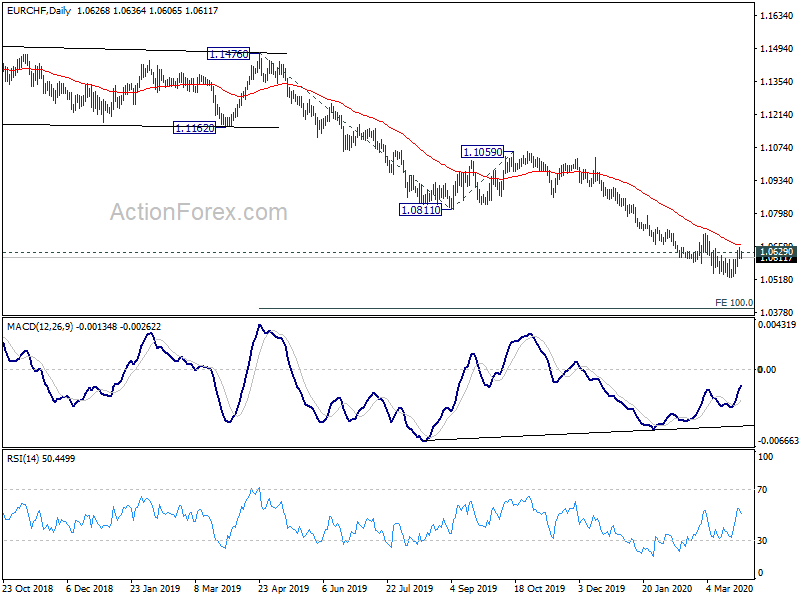Viewport: 800px width, 600px height.
Task: Click the ActionForex.com watermark
Action: click(x=199, y=212)
